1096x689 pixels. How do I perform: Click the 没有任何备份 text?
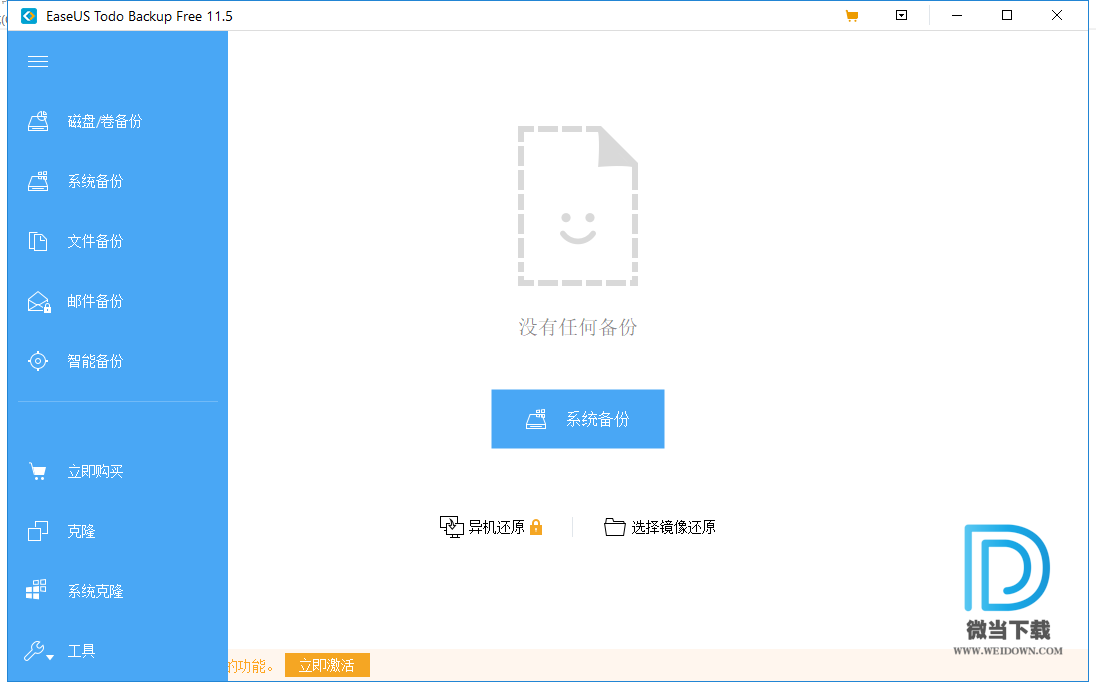(577, 327)
